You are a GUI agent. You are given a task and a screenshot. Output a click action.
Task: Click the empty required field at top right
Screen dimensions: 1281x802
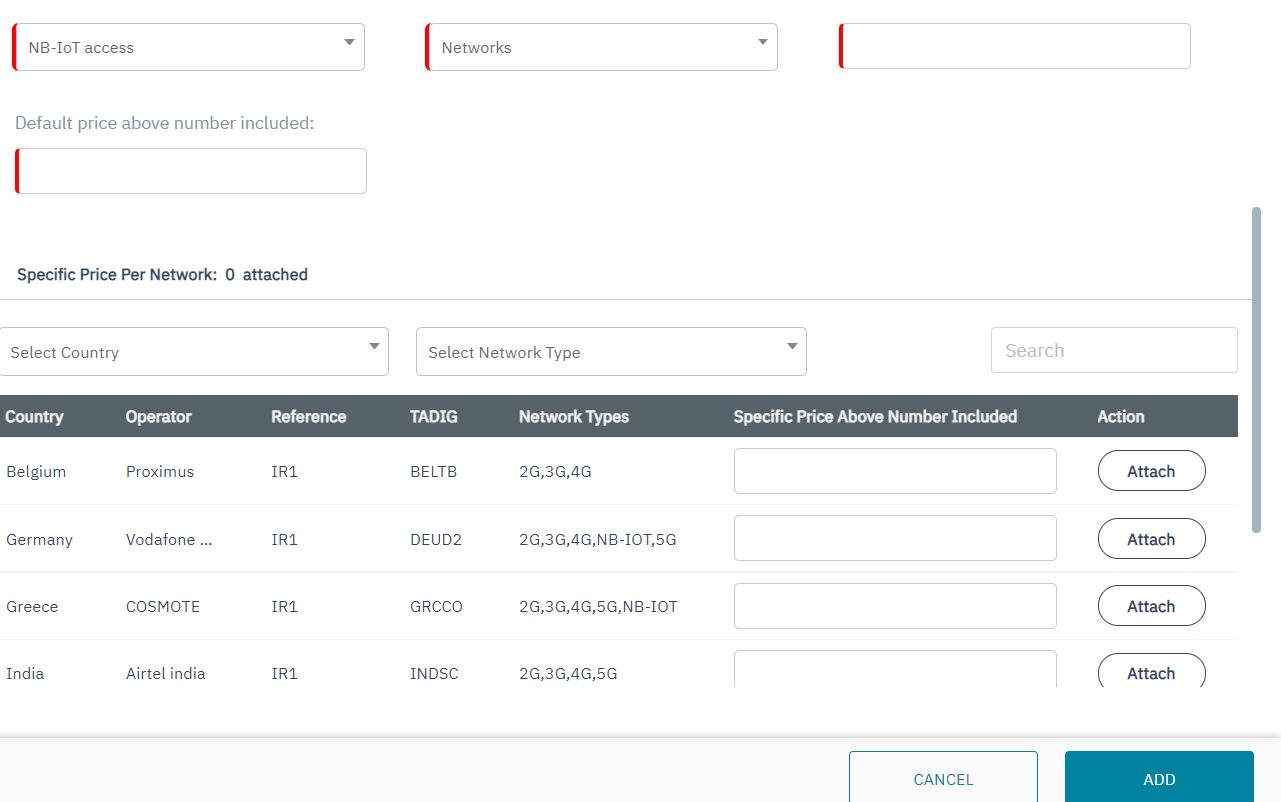tap(1015, 46)
